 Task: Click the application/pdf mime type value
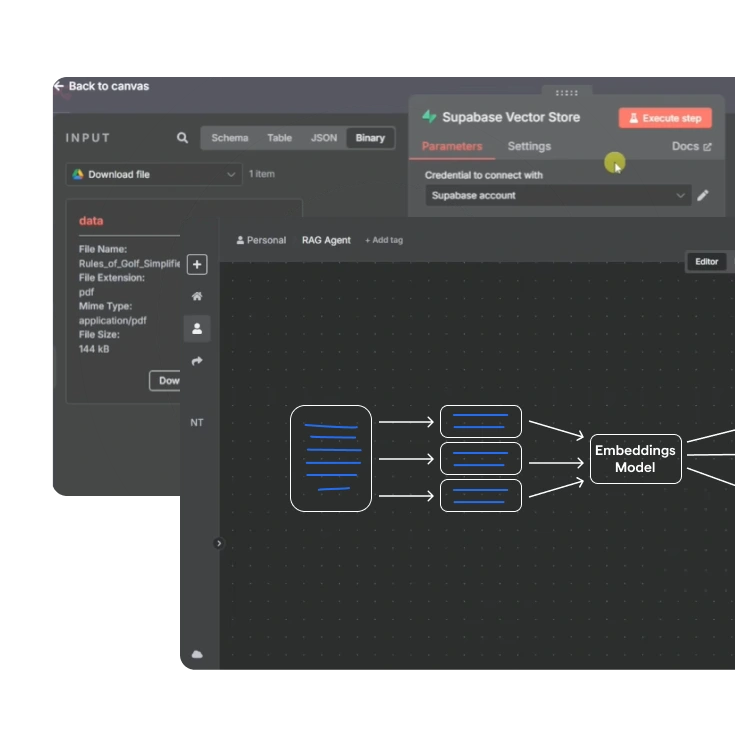[x=112, y=321]
